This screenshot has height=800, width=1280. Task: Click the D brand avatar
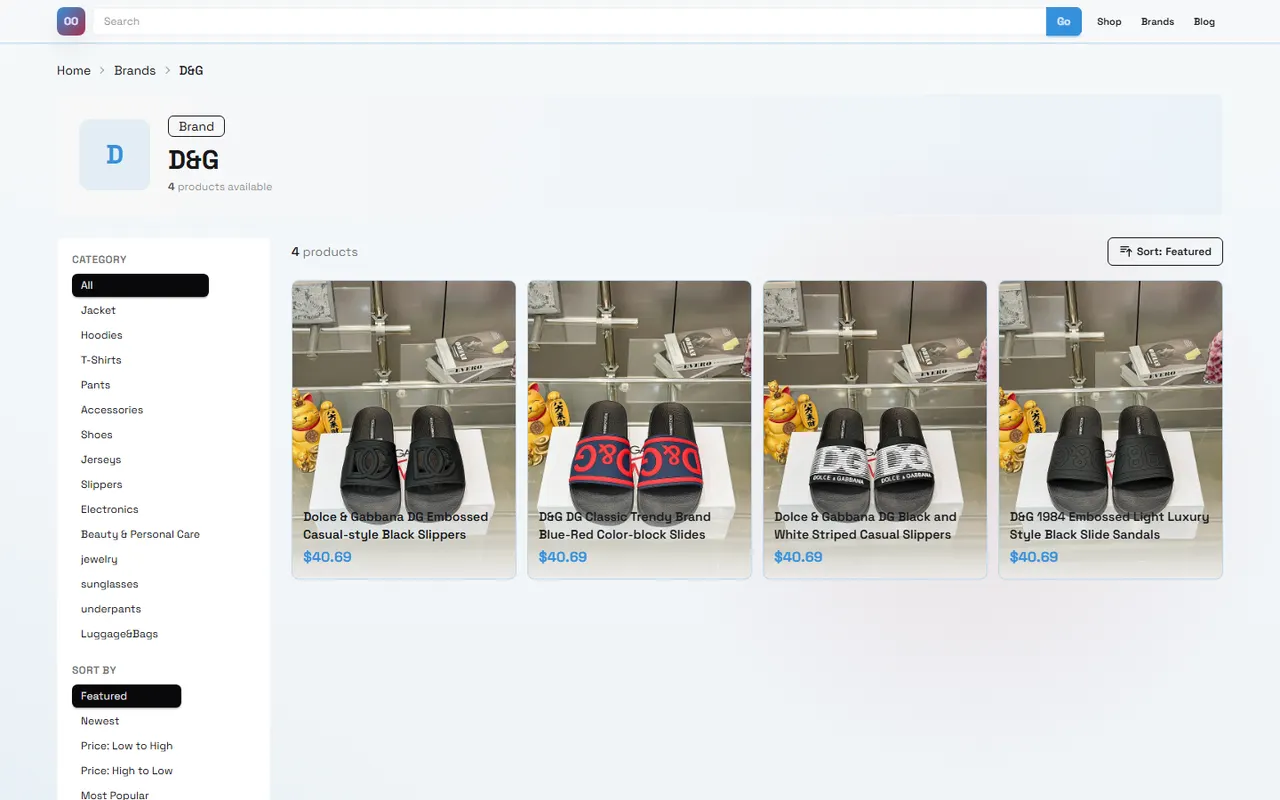point(115,155)
